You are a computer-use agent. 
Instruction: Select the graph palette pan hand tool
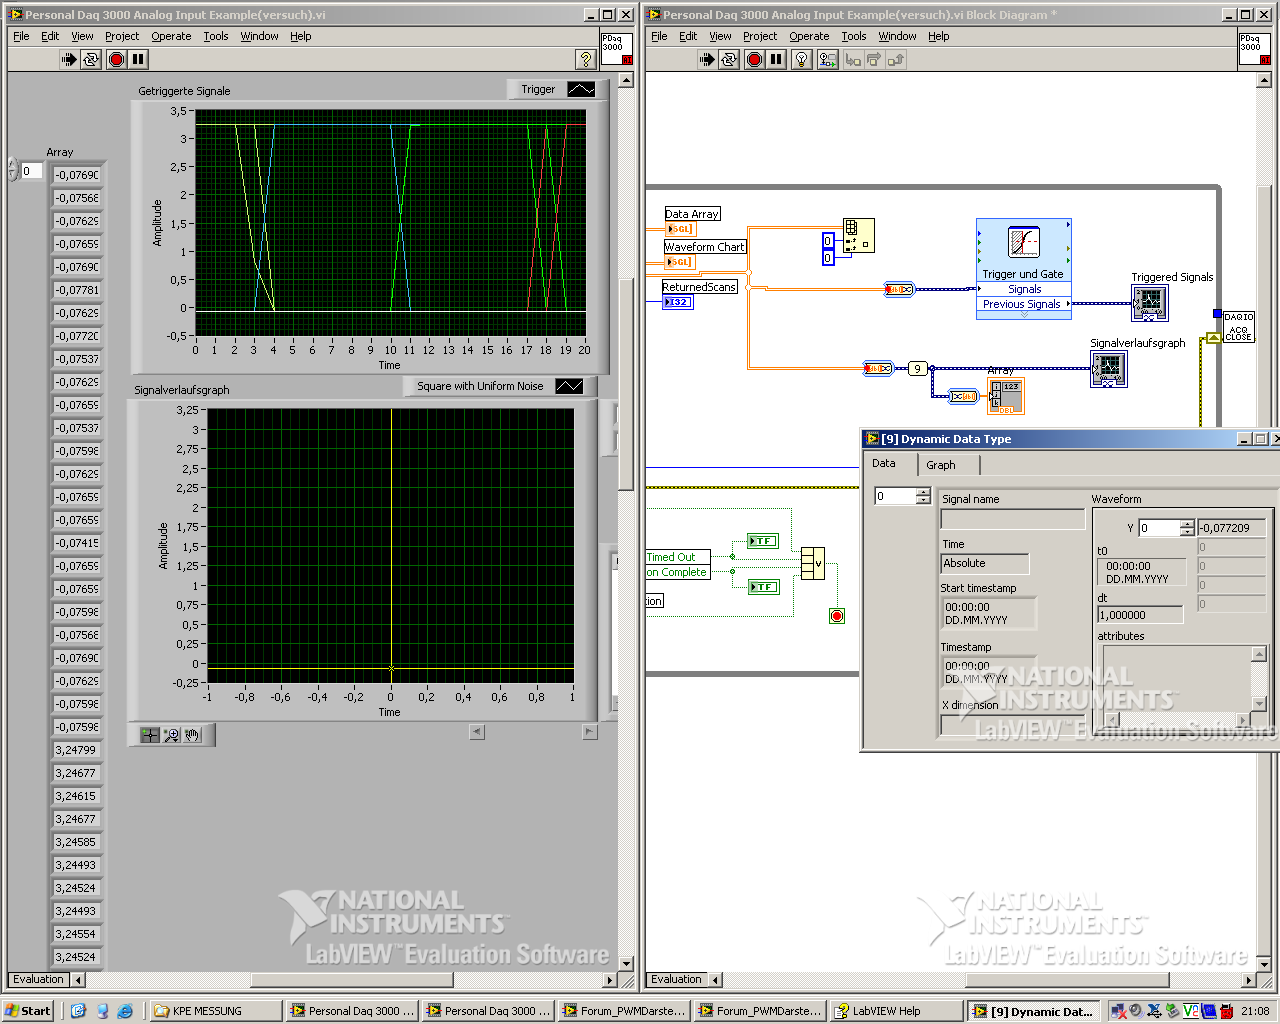point(192,735)
